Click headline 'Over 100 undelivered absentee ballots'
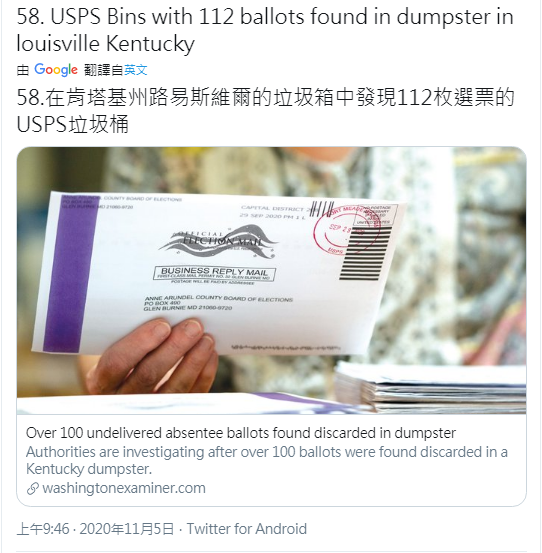This screenshot has width=542, height=553. [241, 433]
